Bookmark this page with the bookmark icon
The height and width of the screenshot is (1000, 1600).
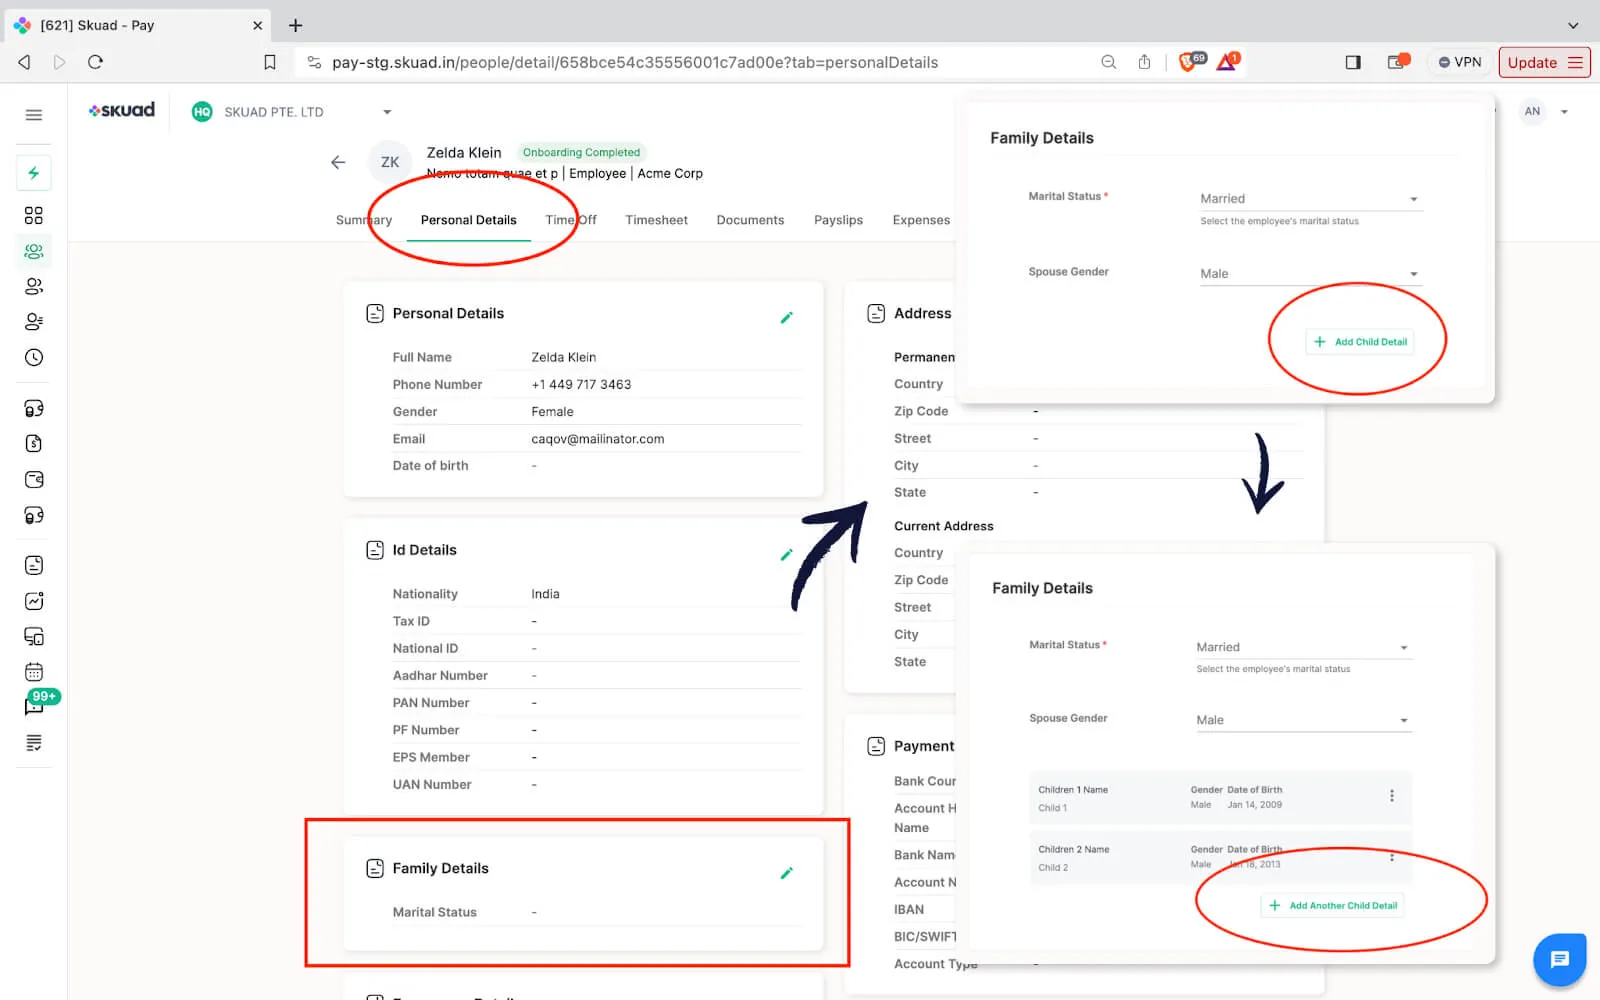pyautogui.click(x=270, y=62)
